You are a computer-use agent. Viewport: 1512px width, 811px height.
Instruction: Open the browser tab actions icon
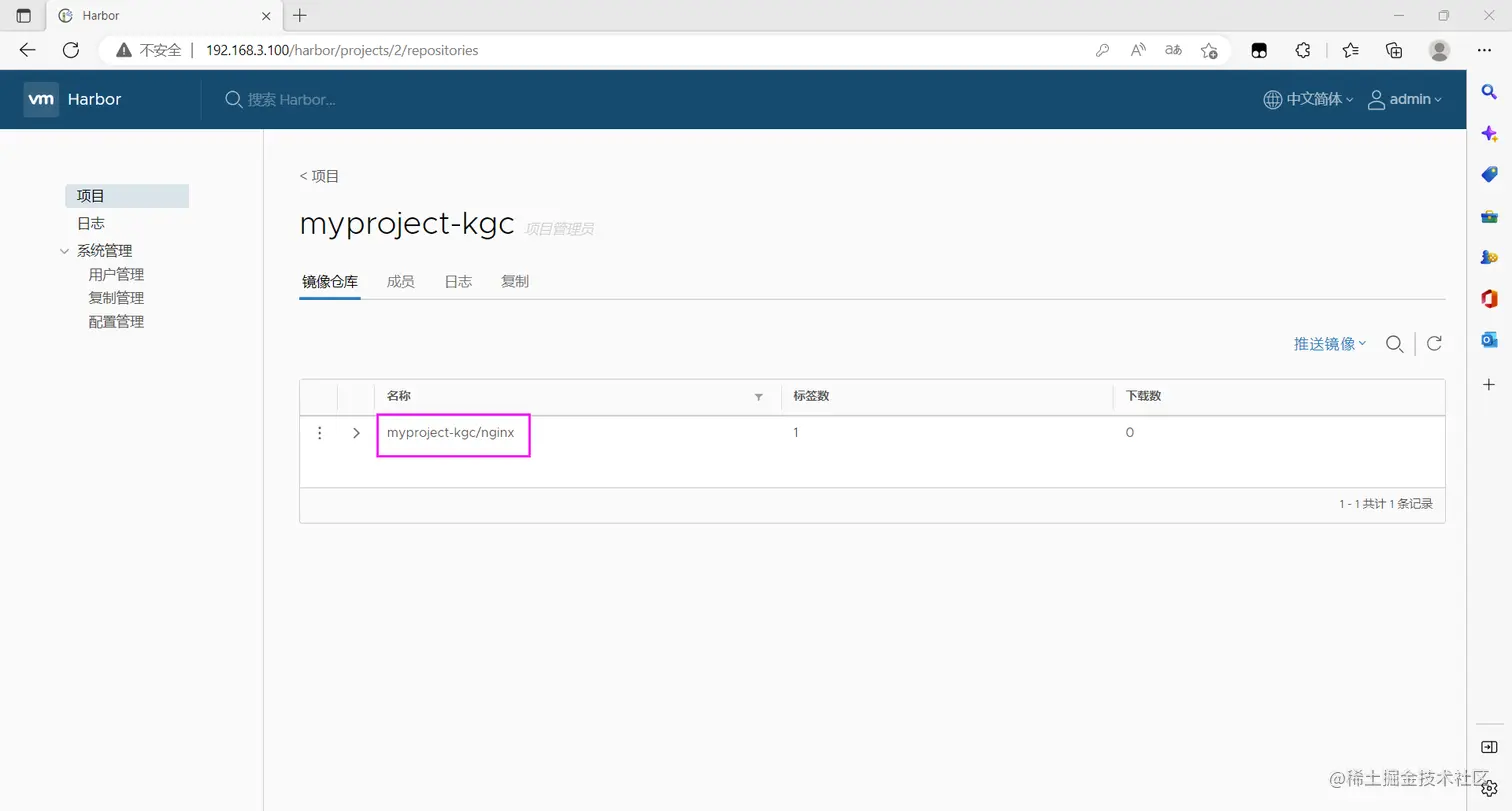pos(24,16)
